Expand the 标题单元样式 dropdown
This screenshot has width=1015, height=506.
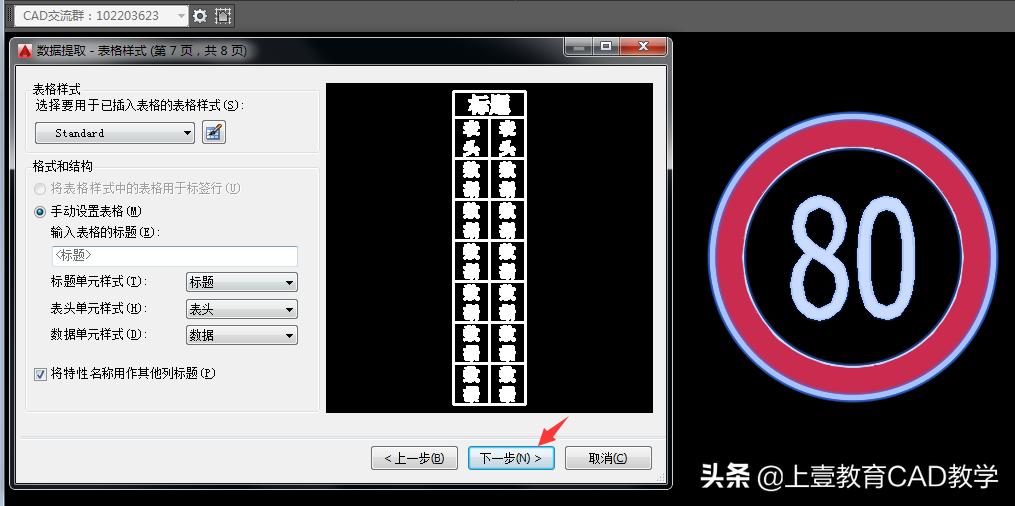click(x=241, y=282)
